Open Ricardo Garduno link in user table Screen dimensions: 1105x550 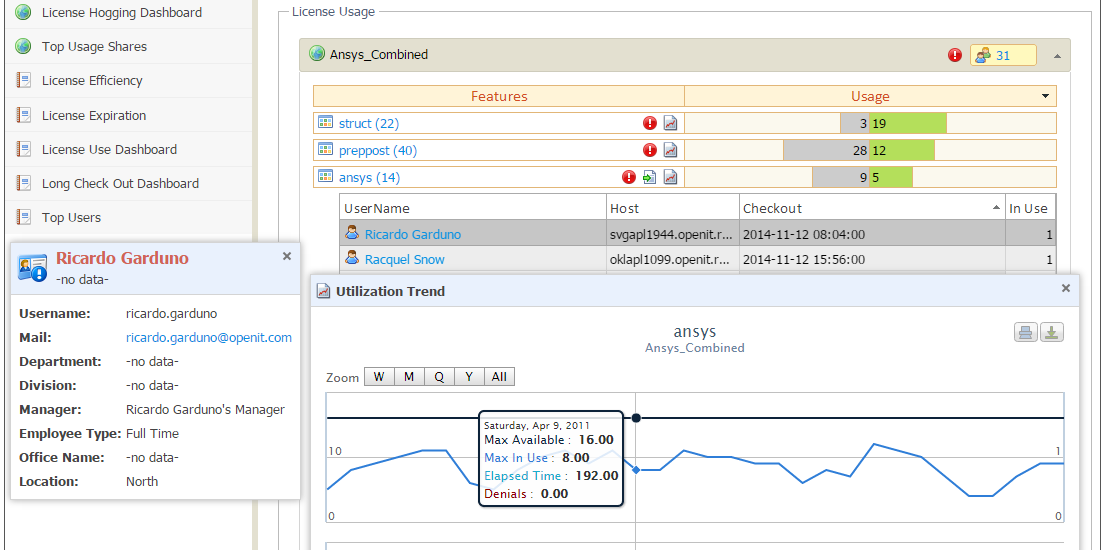[413, 233]
